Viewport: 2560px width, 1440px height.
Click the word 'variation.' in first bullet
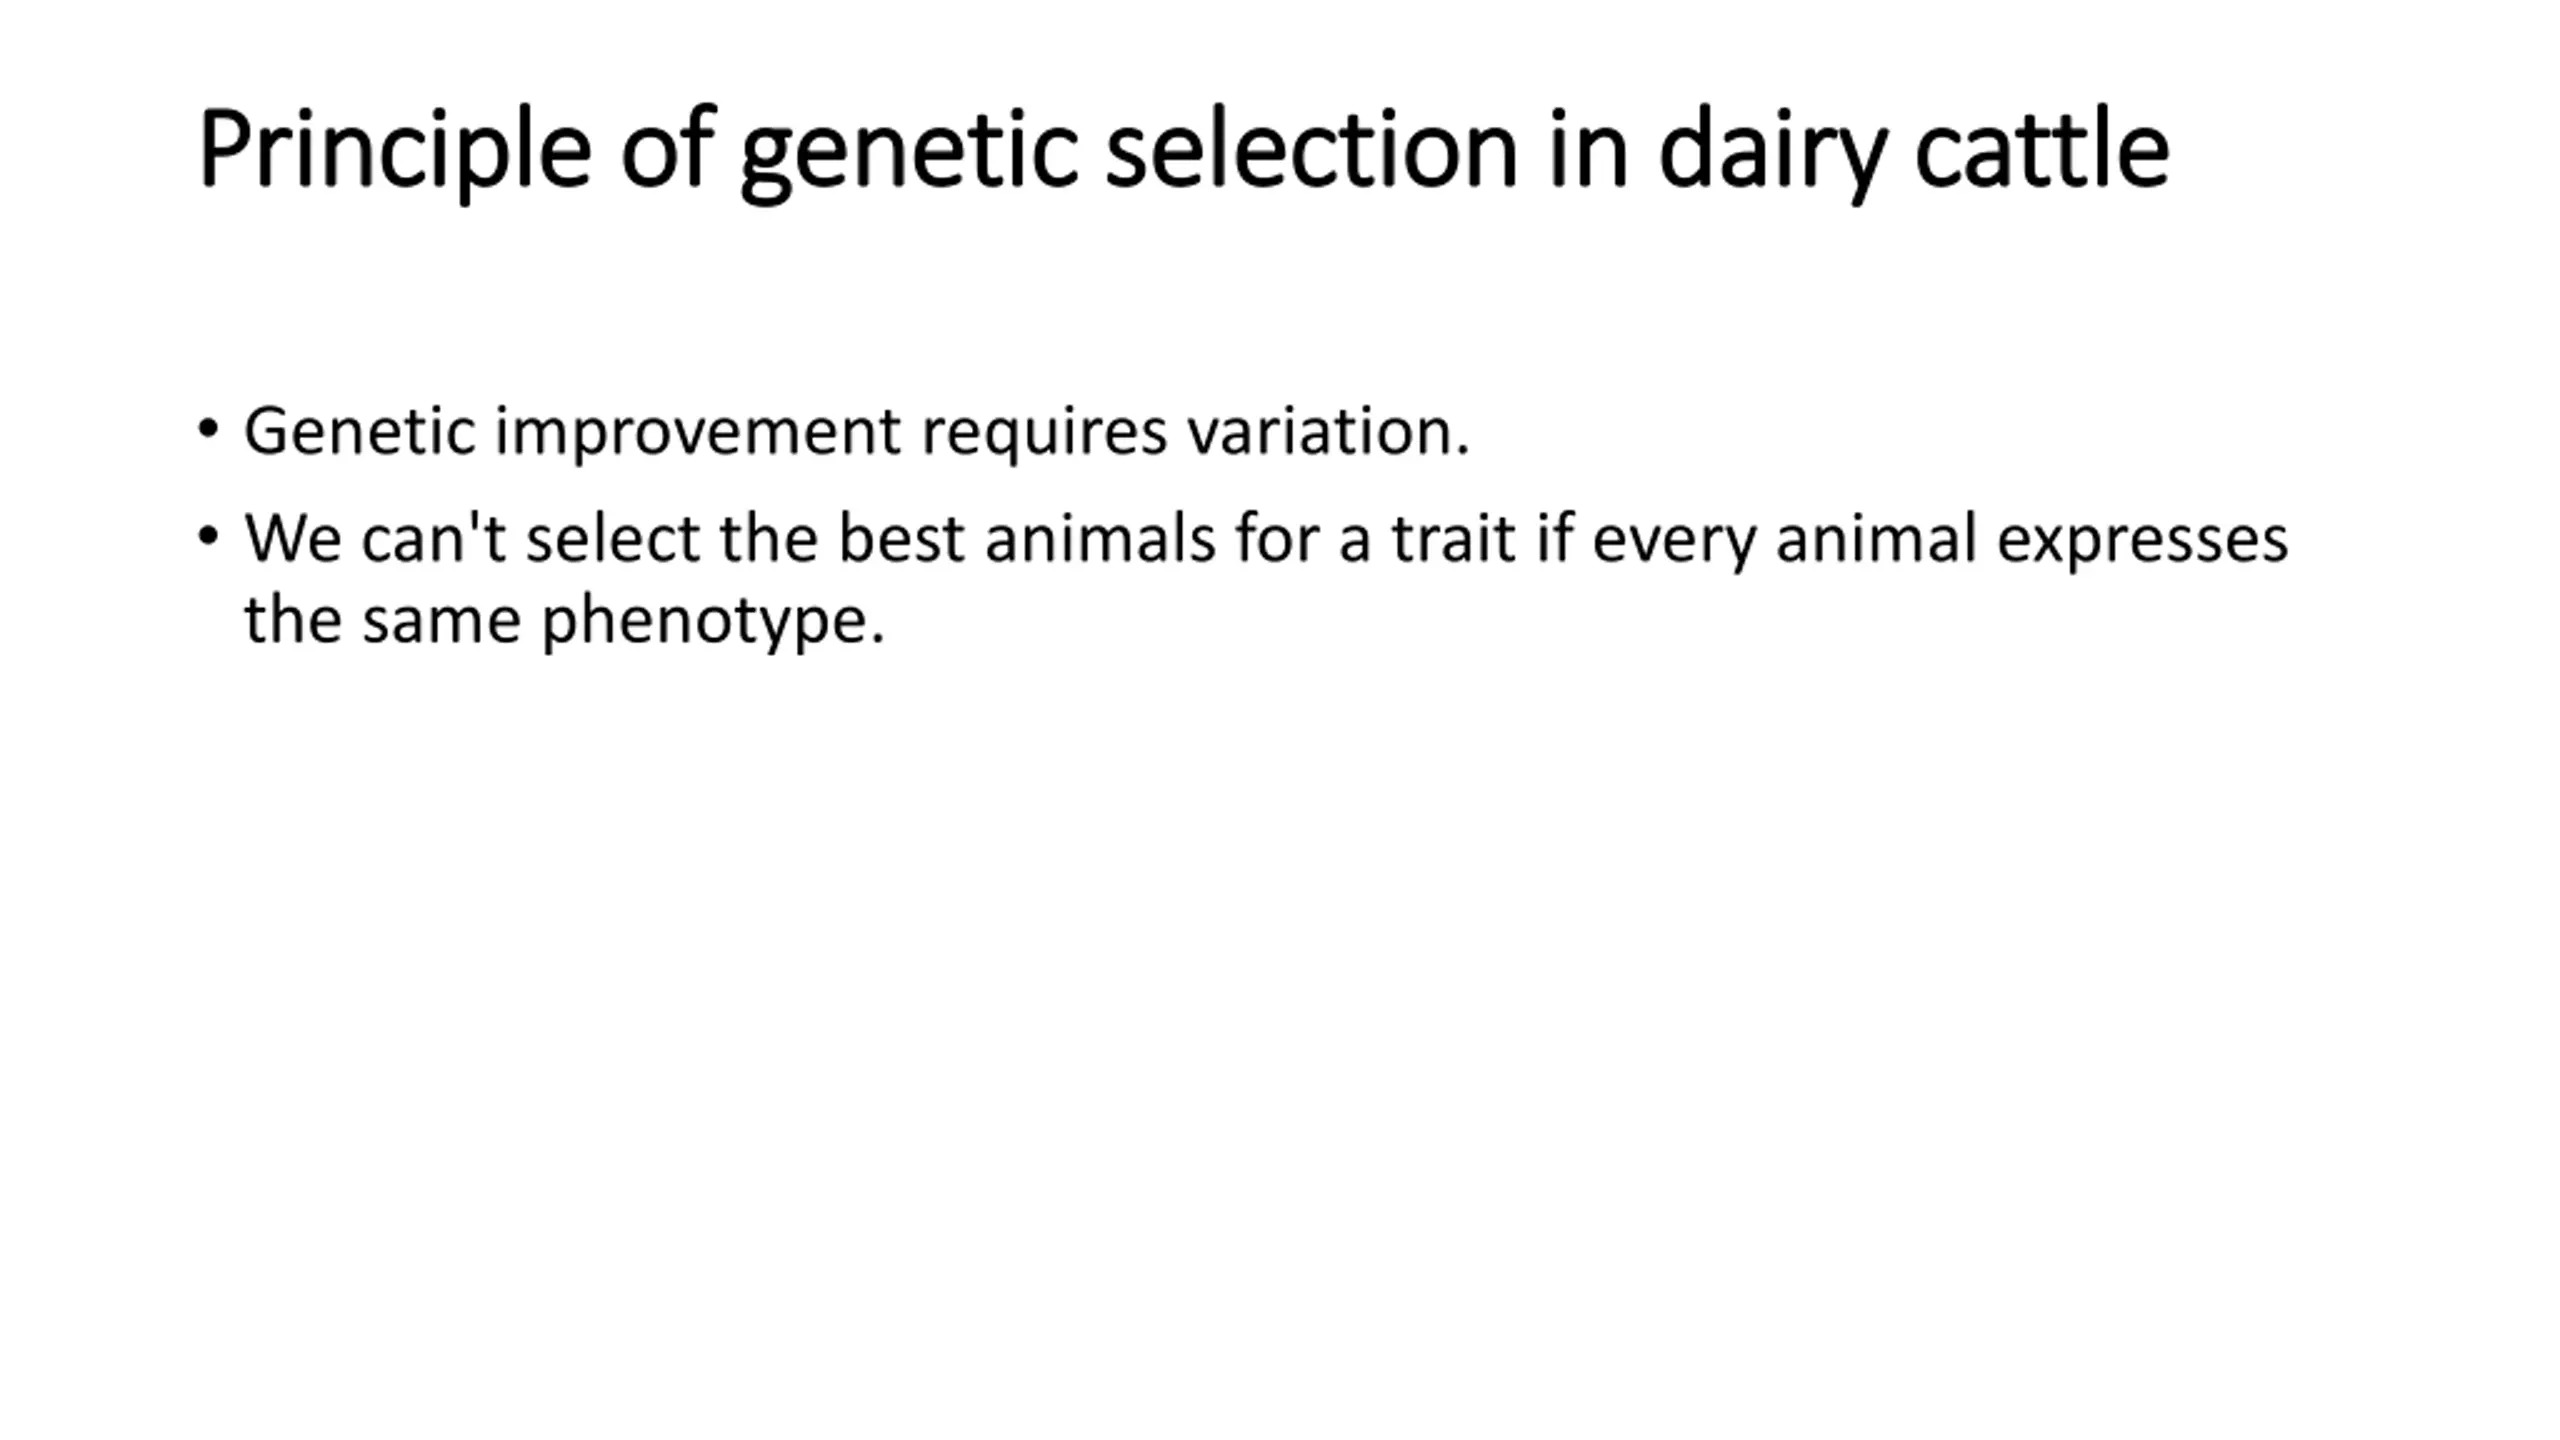coord(1329,431)
